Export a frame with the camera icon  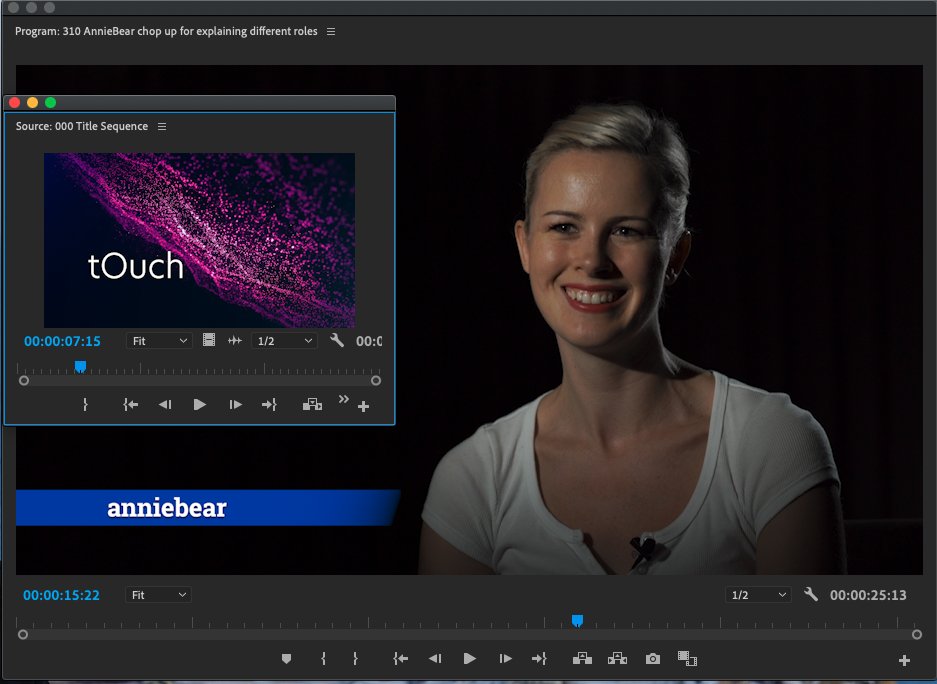[x=653, y=659]
